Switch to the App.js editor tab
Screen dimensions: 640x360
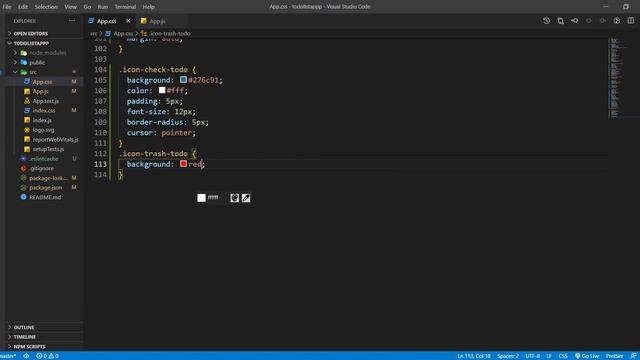(158, 21)
